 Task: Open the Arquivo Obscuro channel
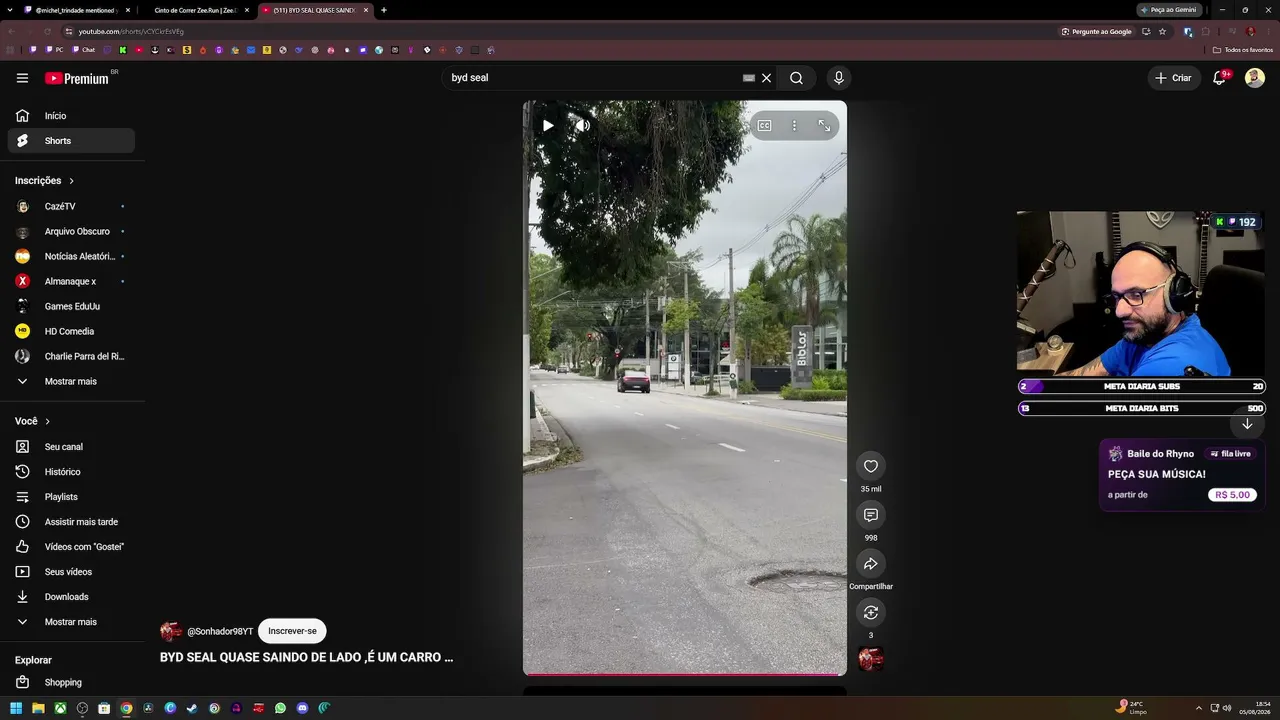click(71, 232)
